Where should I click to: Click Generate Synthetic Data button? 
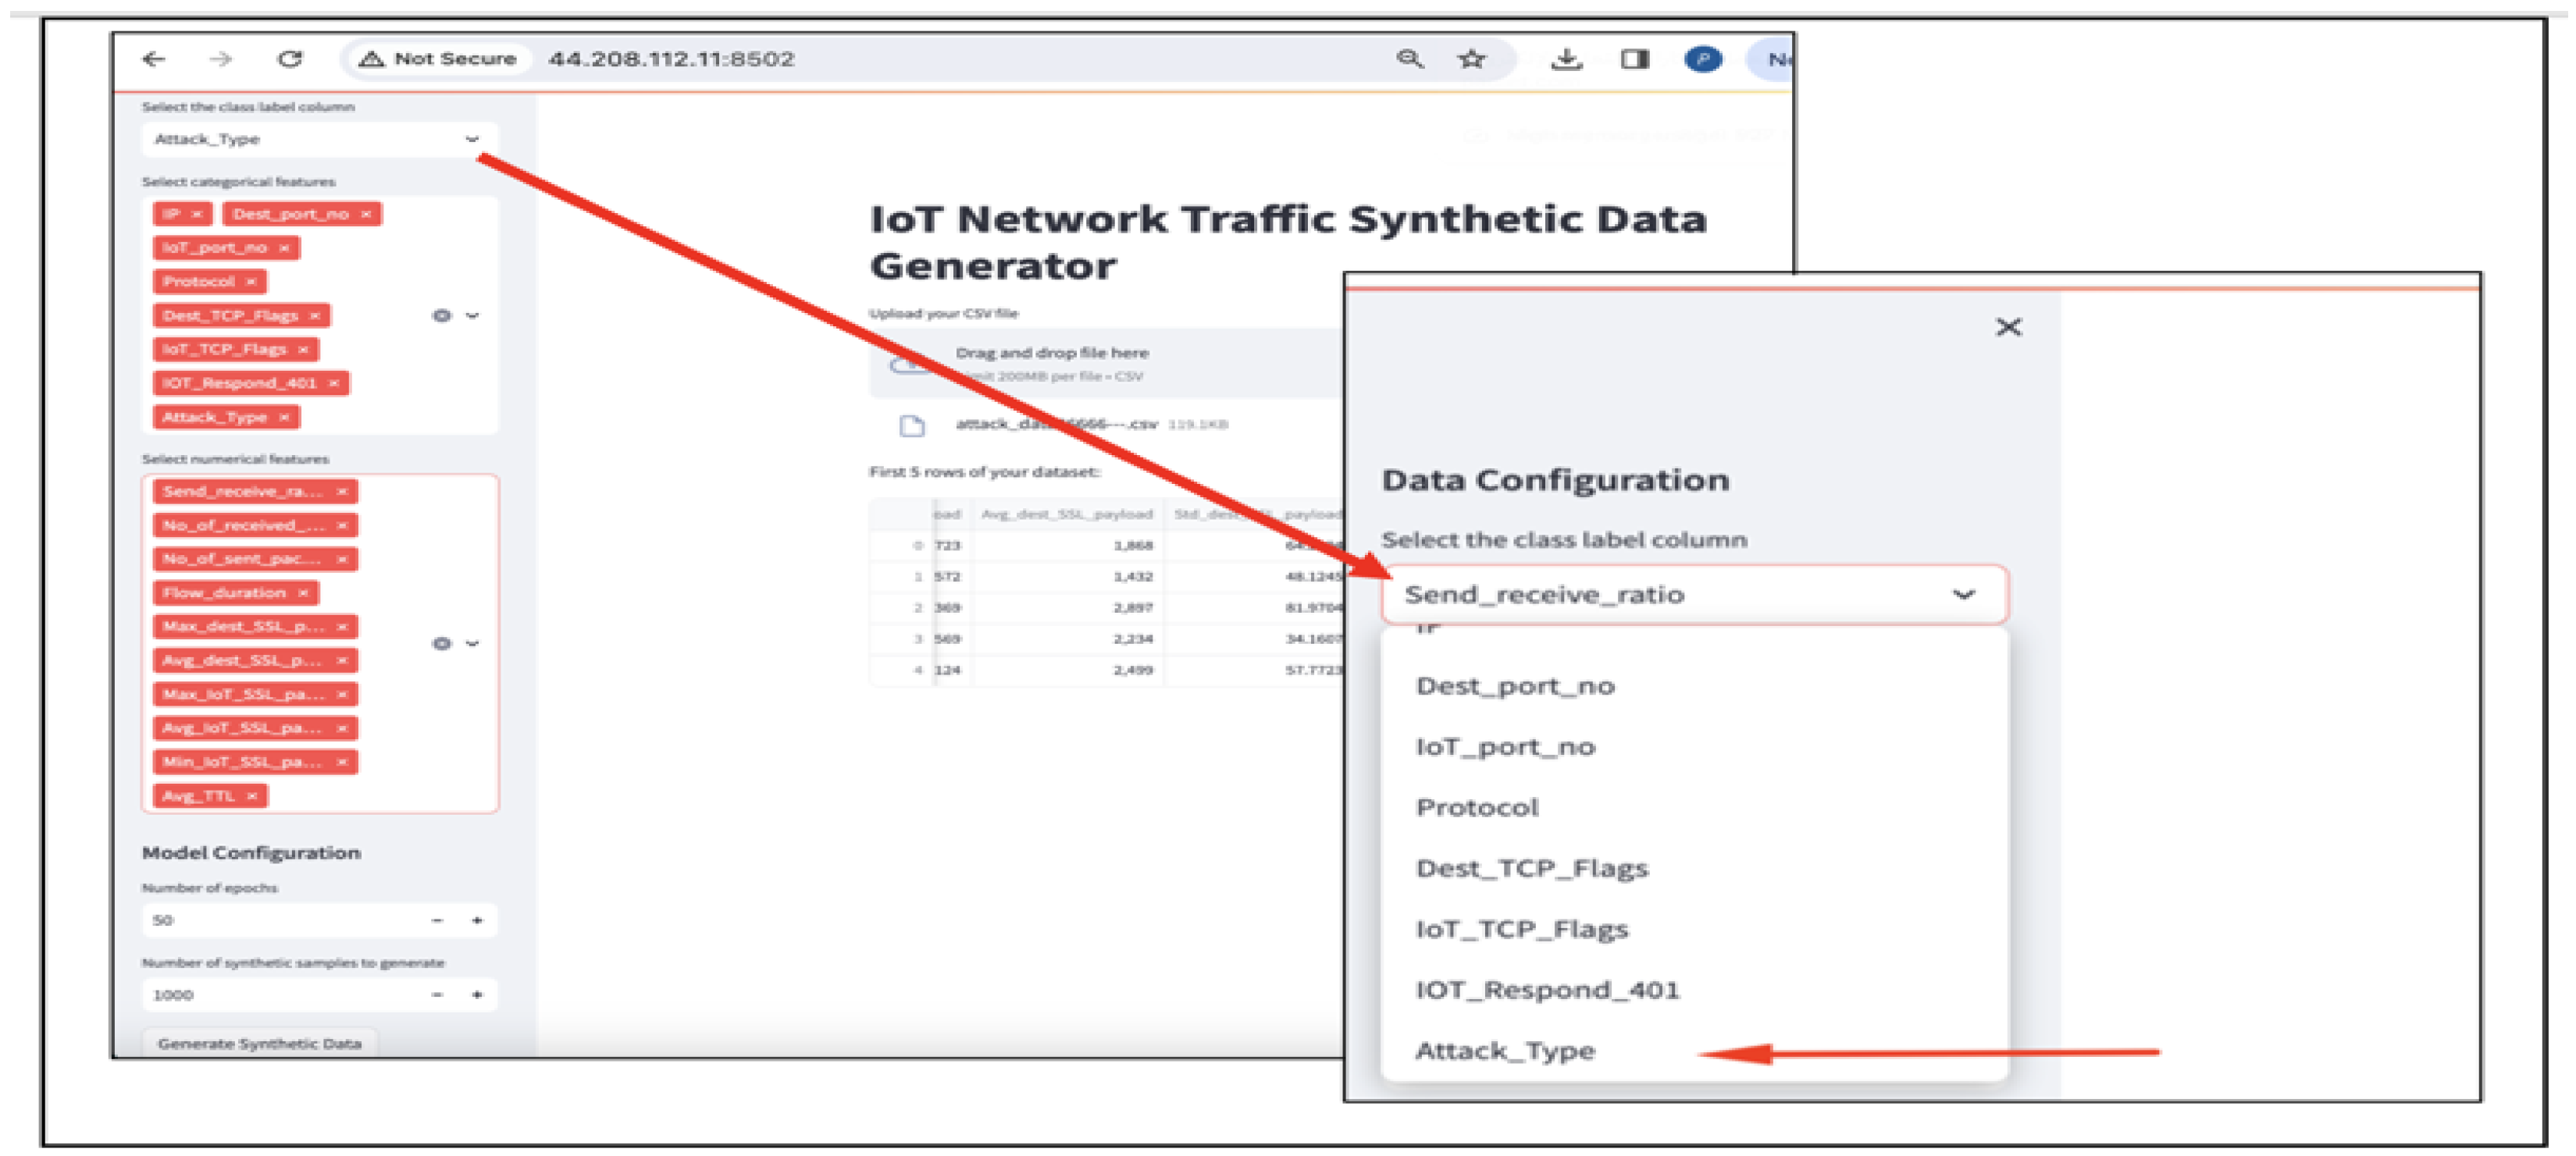(x=259, y=1043)
